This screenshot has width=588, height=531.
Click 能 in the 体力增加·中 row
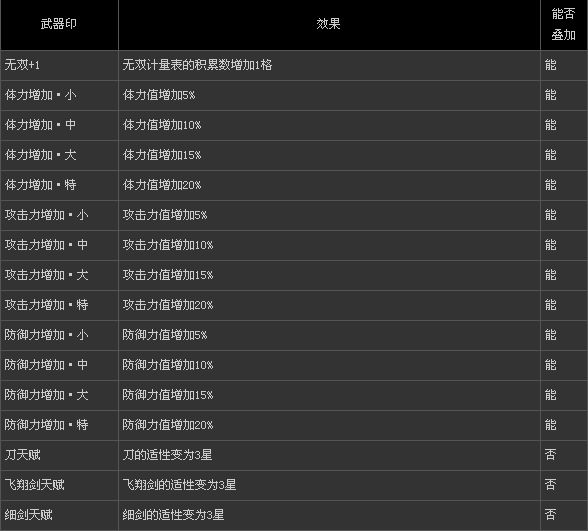(550, 125)
